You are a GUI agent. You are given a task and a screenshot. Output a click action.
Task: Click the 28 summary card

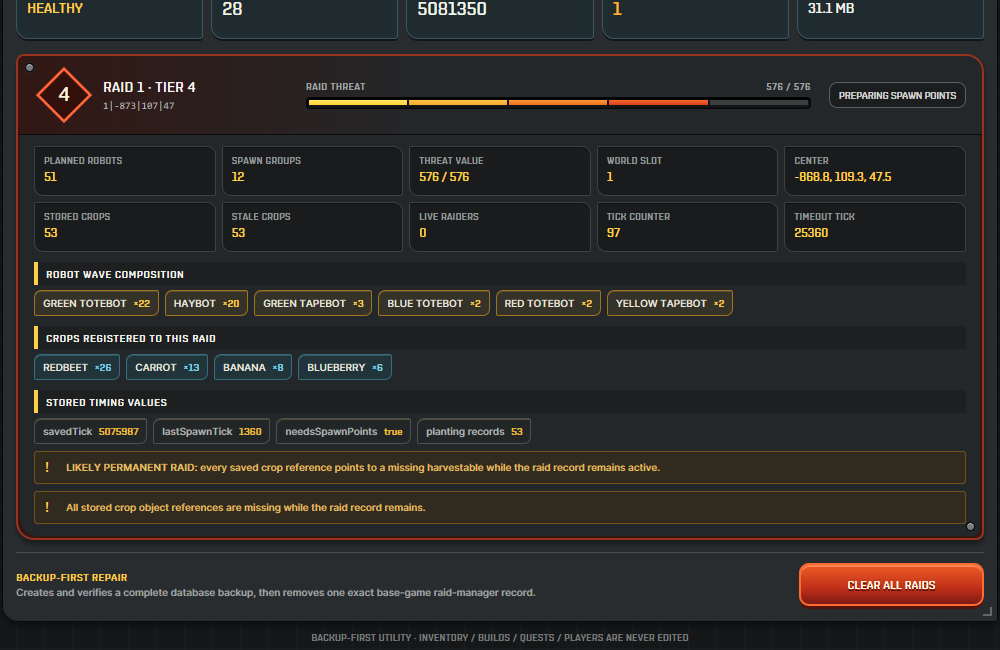pos(305,17)
